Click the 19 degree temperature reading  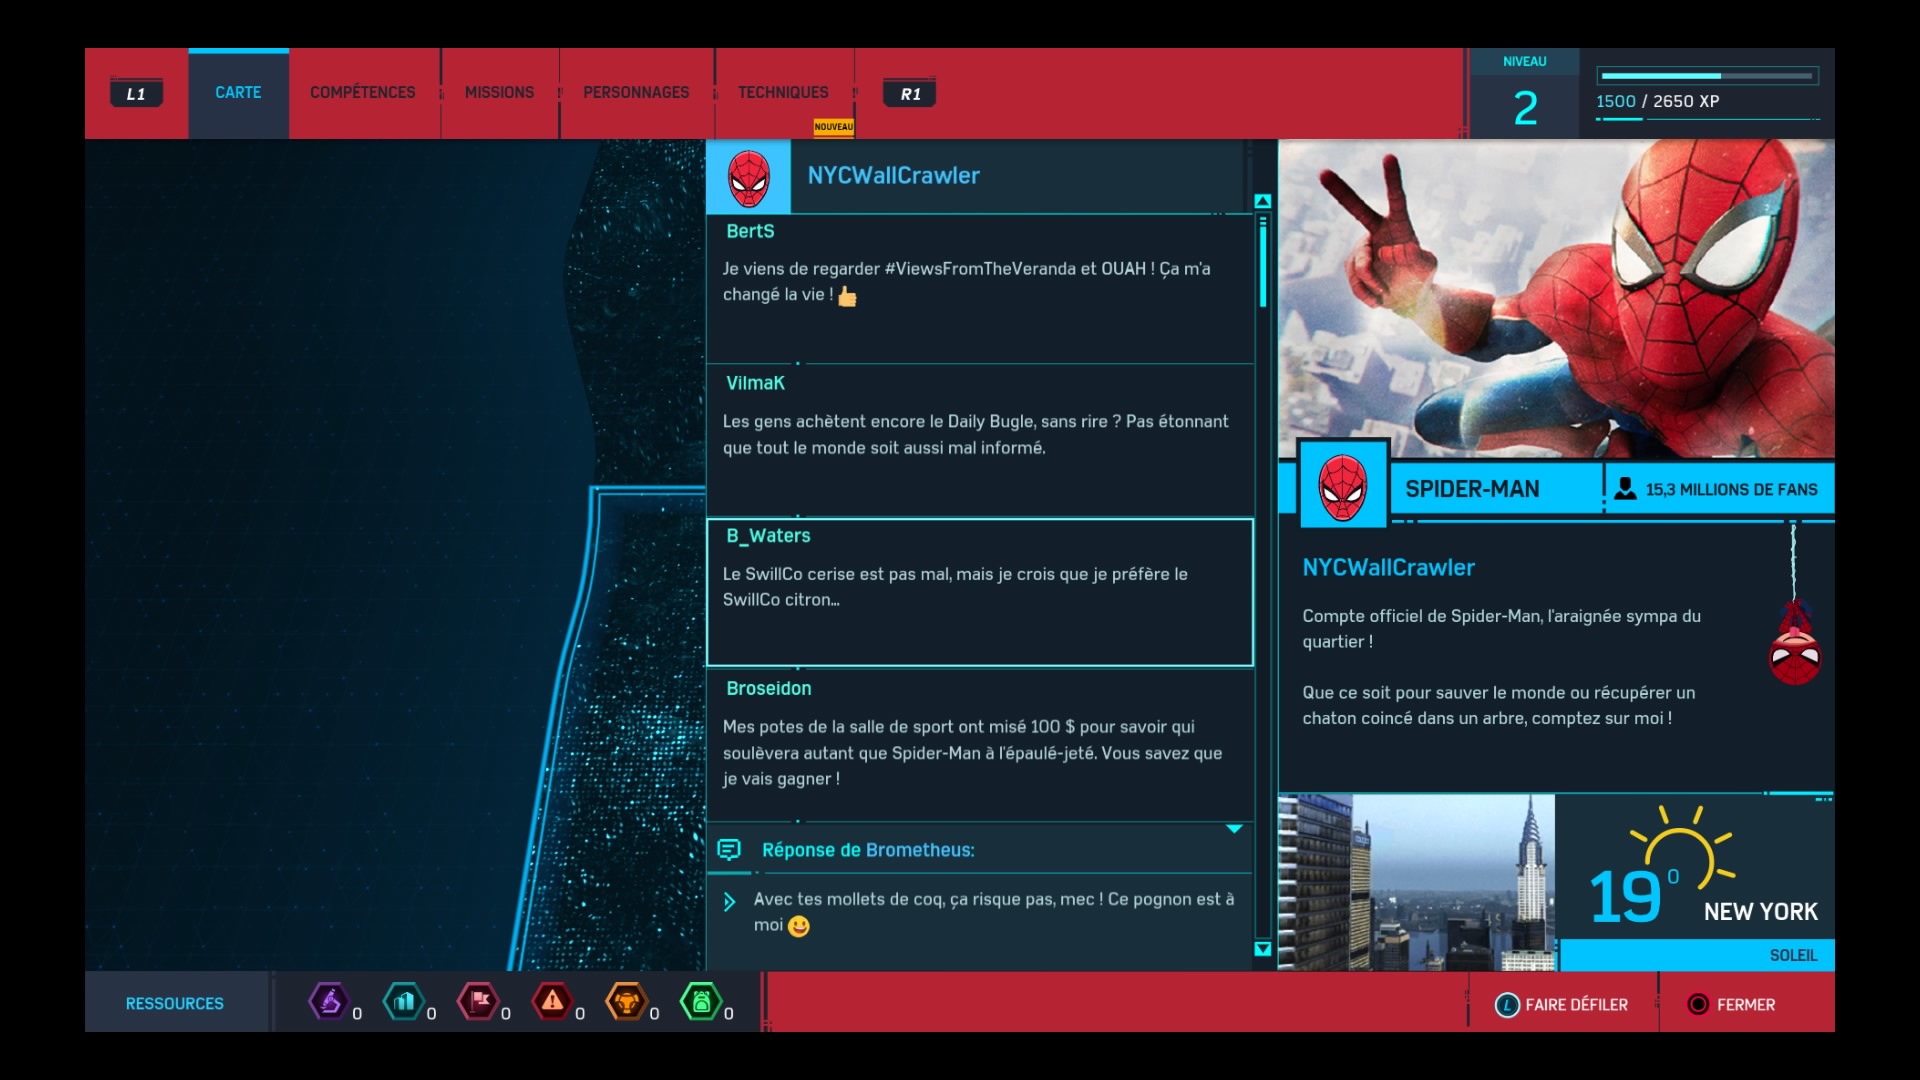(x=1634, y=895)
